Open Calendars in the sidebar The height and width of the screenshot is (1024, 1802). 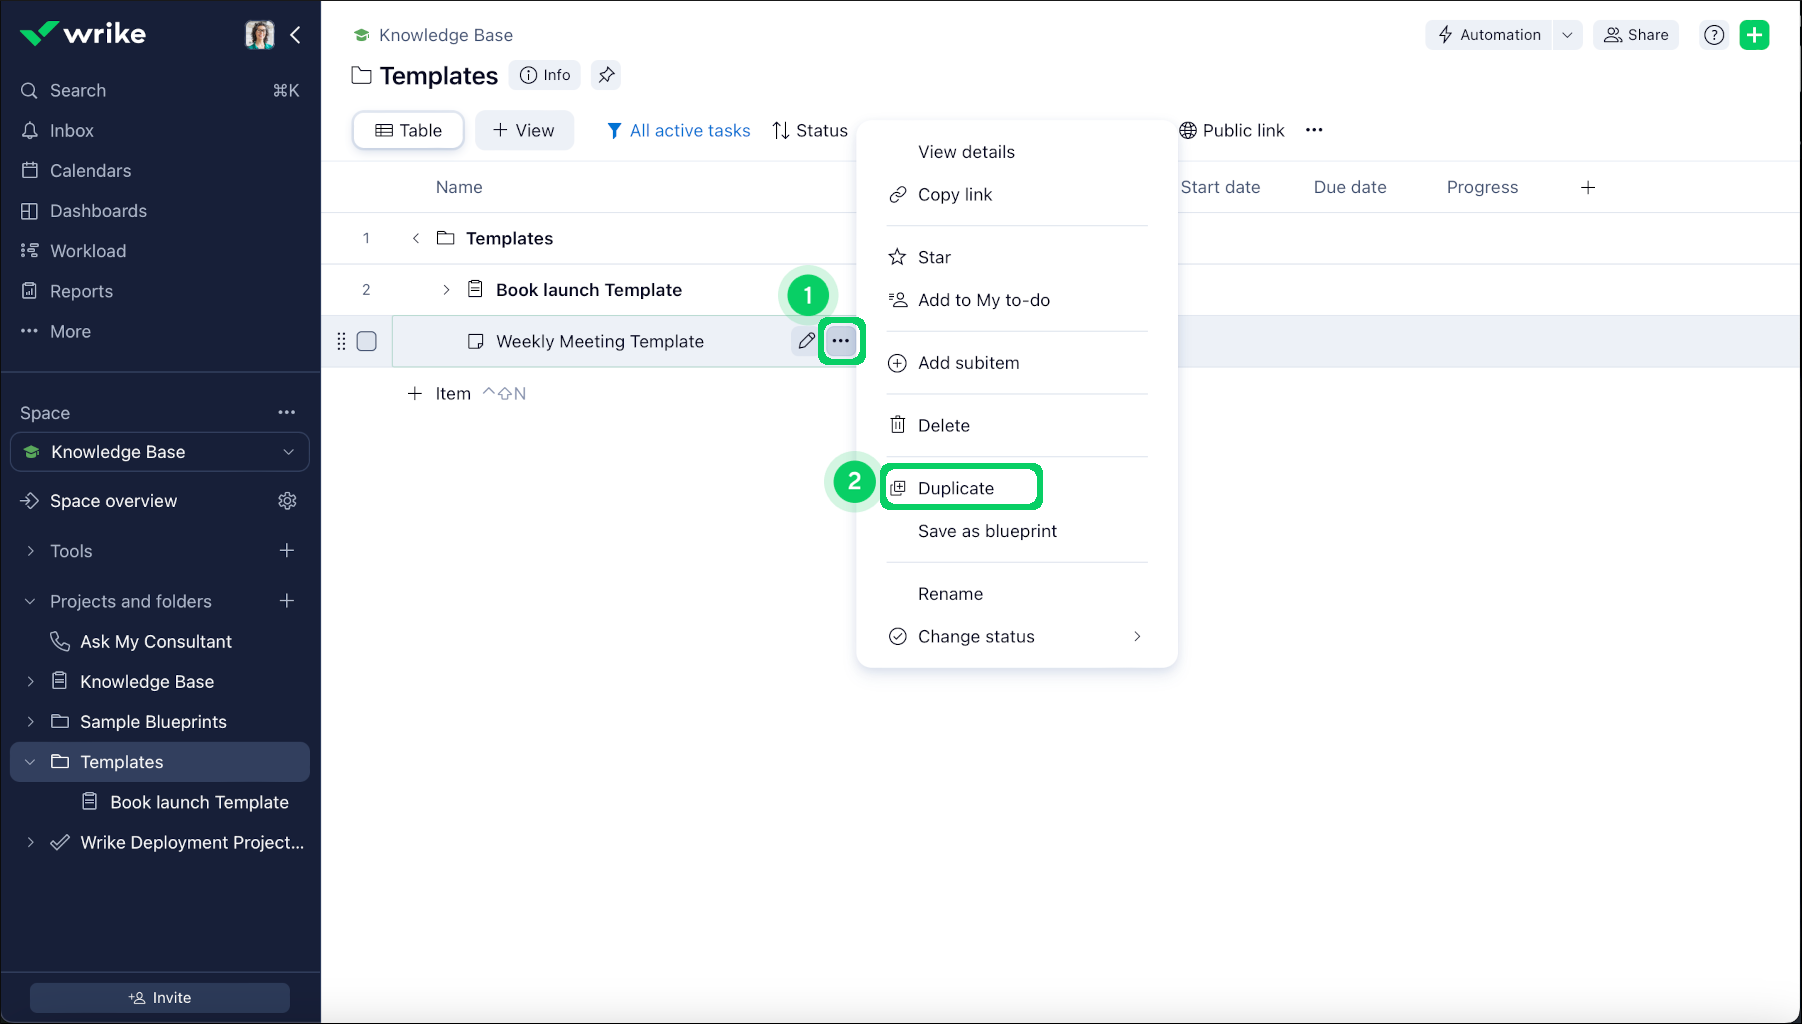(30, 170)
